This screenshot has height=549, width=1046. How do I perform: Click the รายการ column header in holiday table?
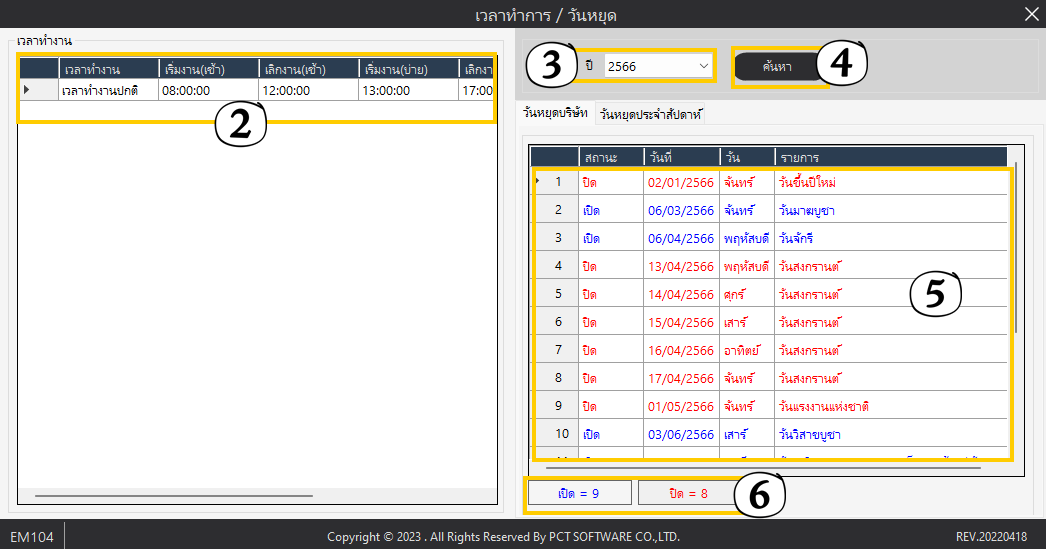890,157
